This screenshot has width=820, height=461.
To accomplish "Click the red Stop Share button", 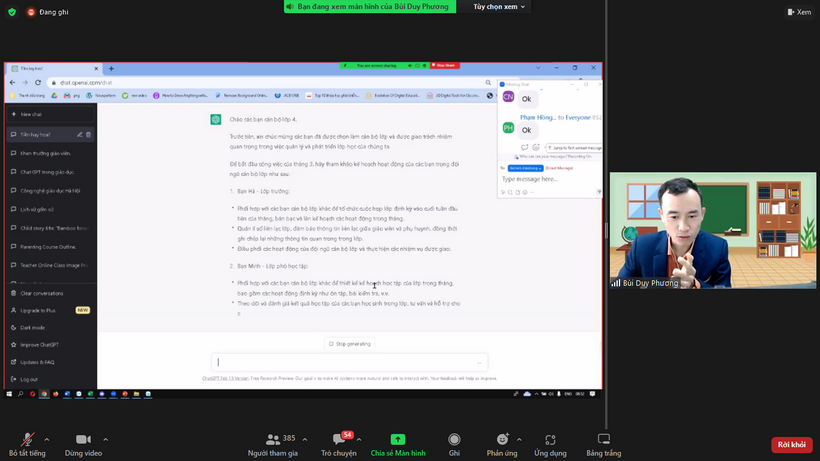I will pos(445,65).
